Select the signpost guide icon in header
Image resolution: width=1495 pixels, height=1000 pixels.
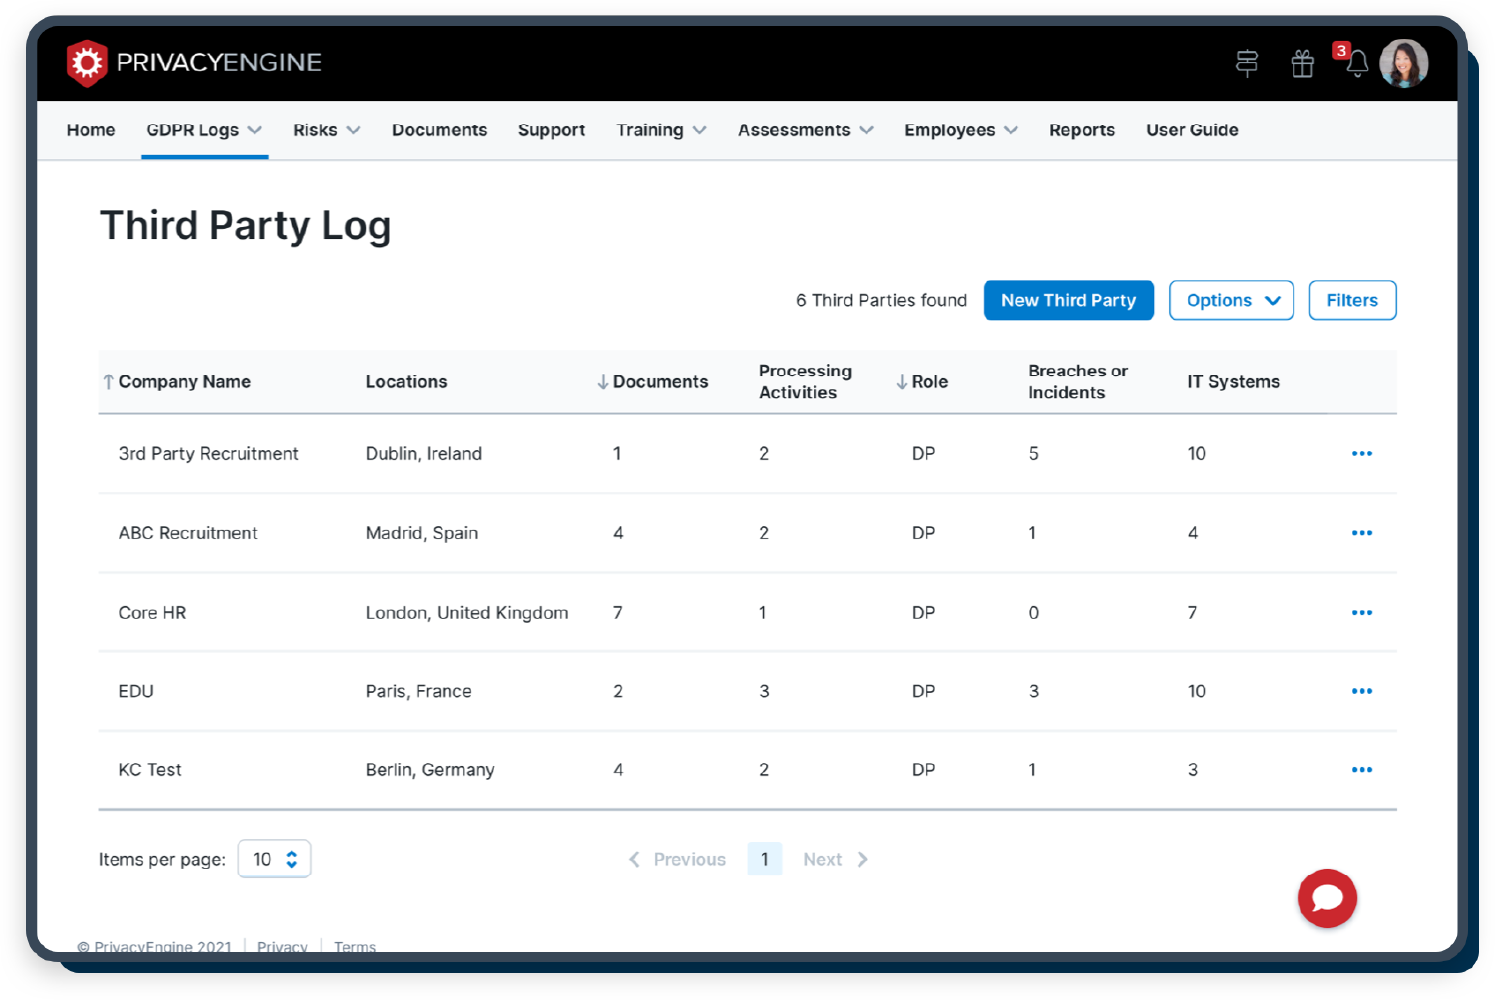pos(1246,63)
